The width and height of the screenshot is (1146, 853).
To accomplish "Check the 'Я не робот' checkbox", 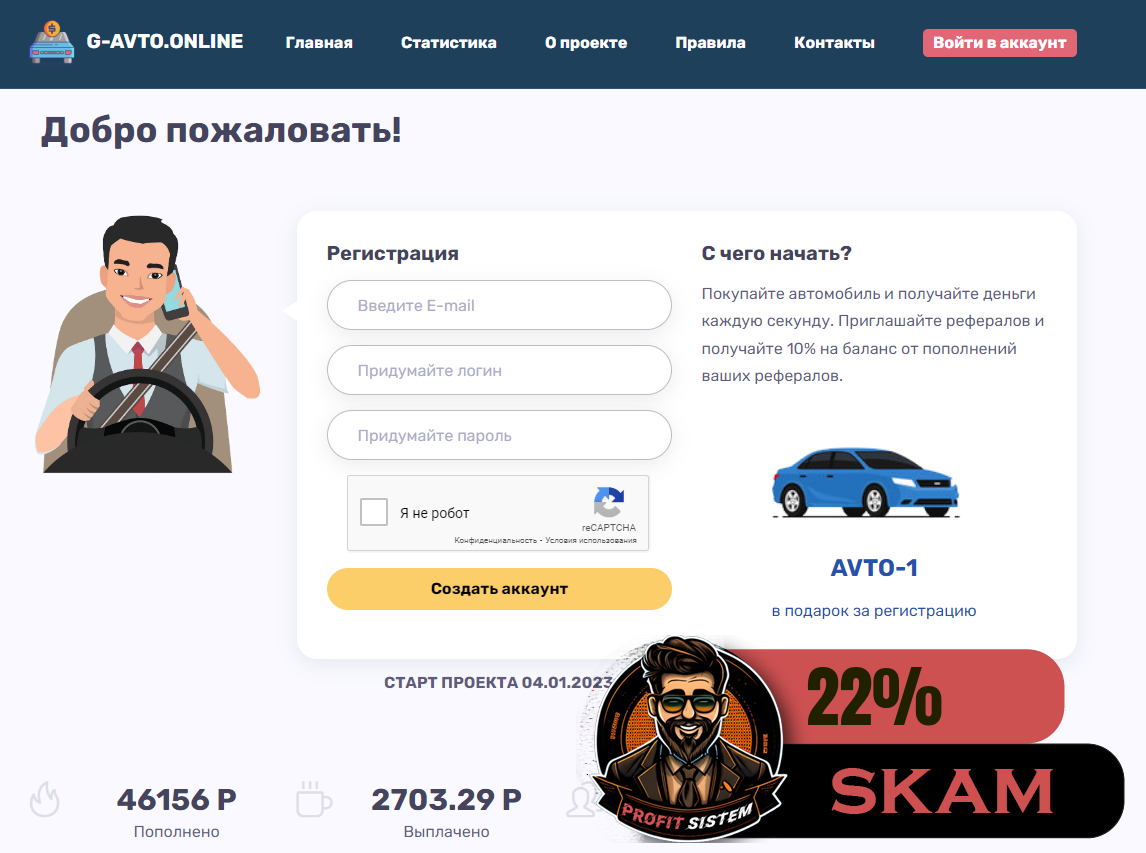I will (373, 512).
